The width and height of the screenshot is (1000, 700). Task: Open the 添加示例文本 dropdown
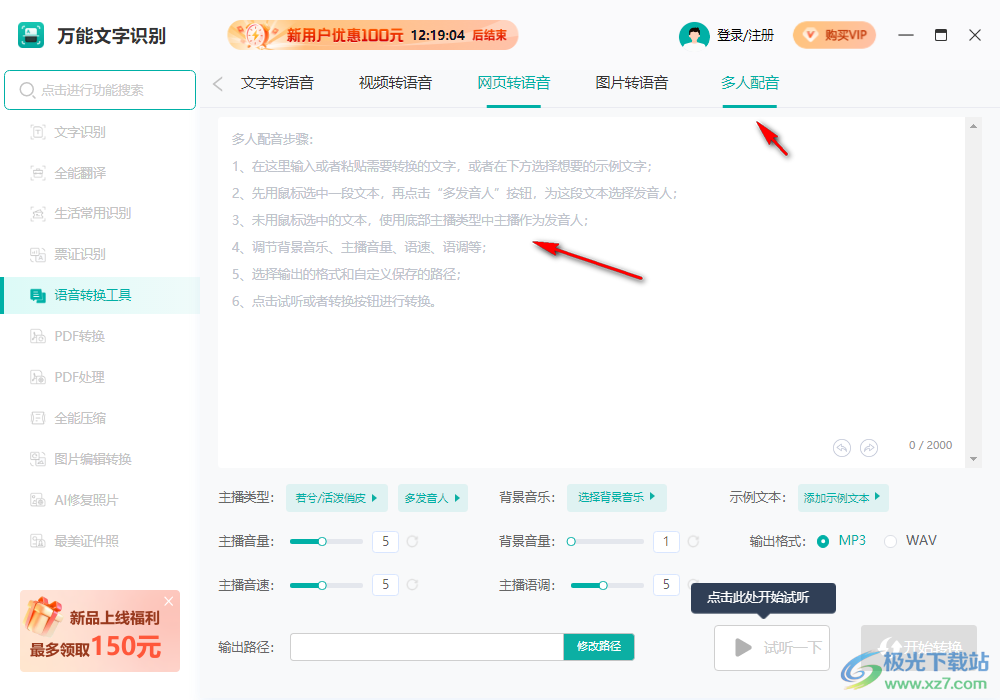click(842, 497)
